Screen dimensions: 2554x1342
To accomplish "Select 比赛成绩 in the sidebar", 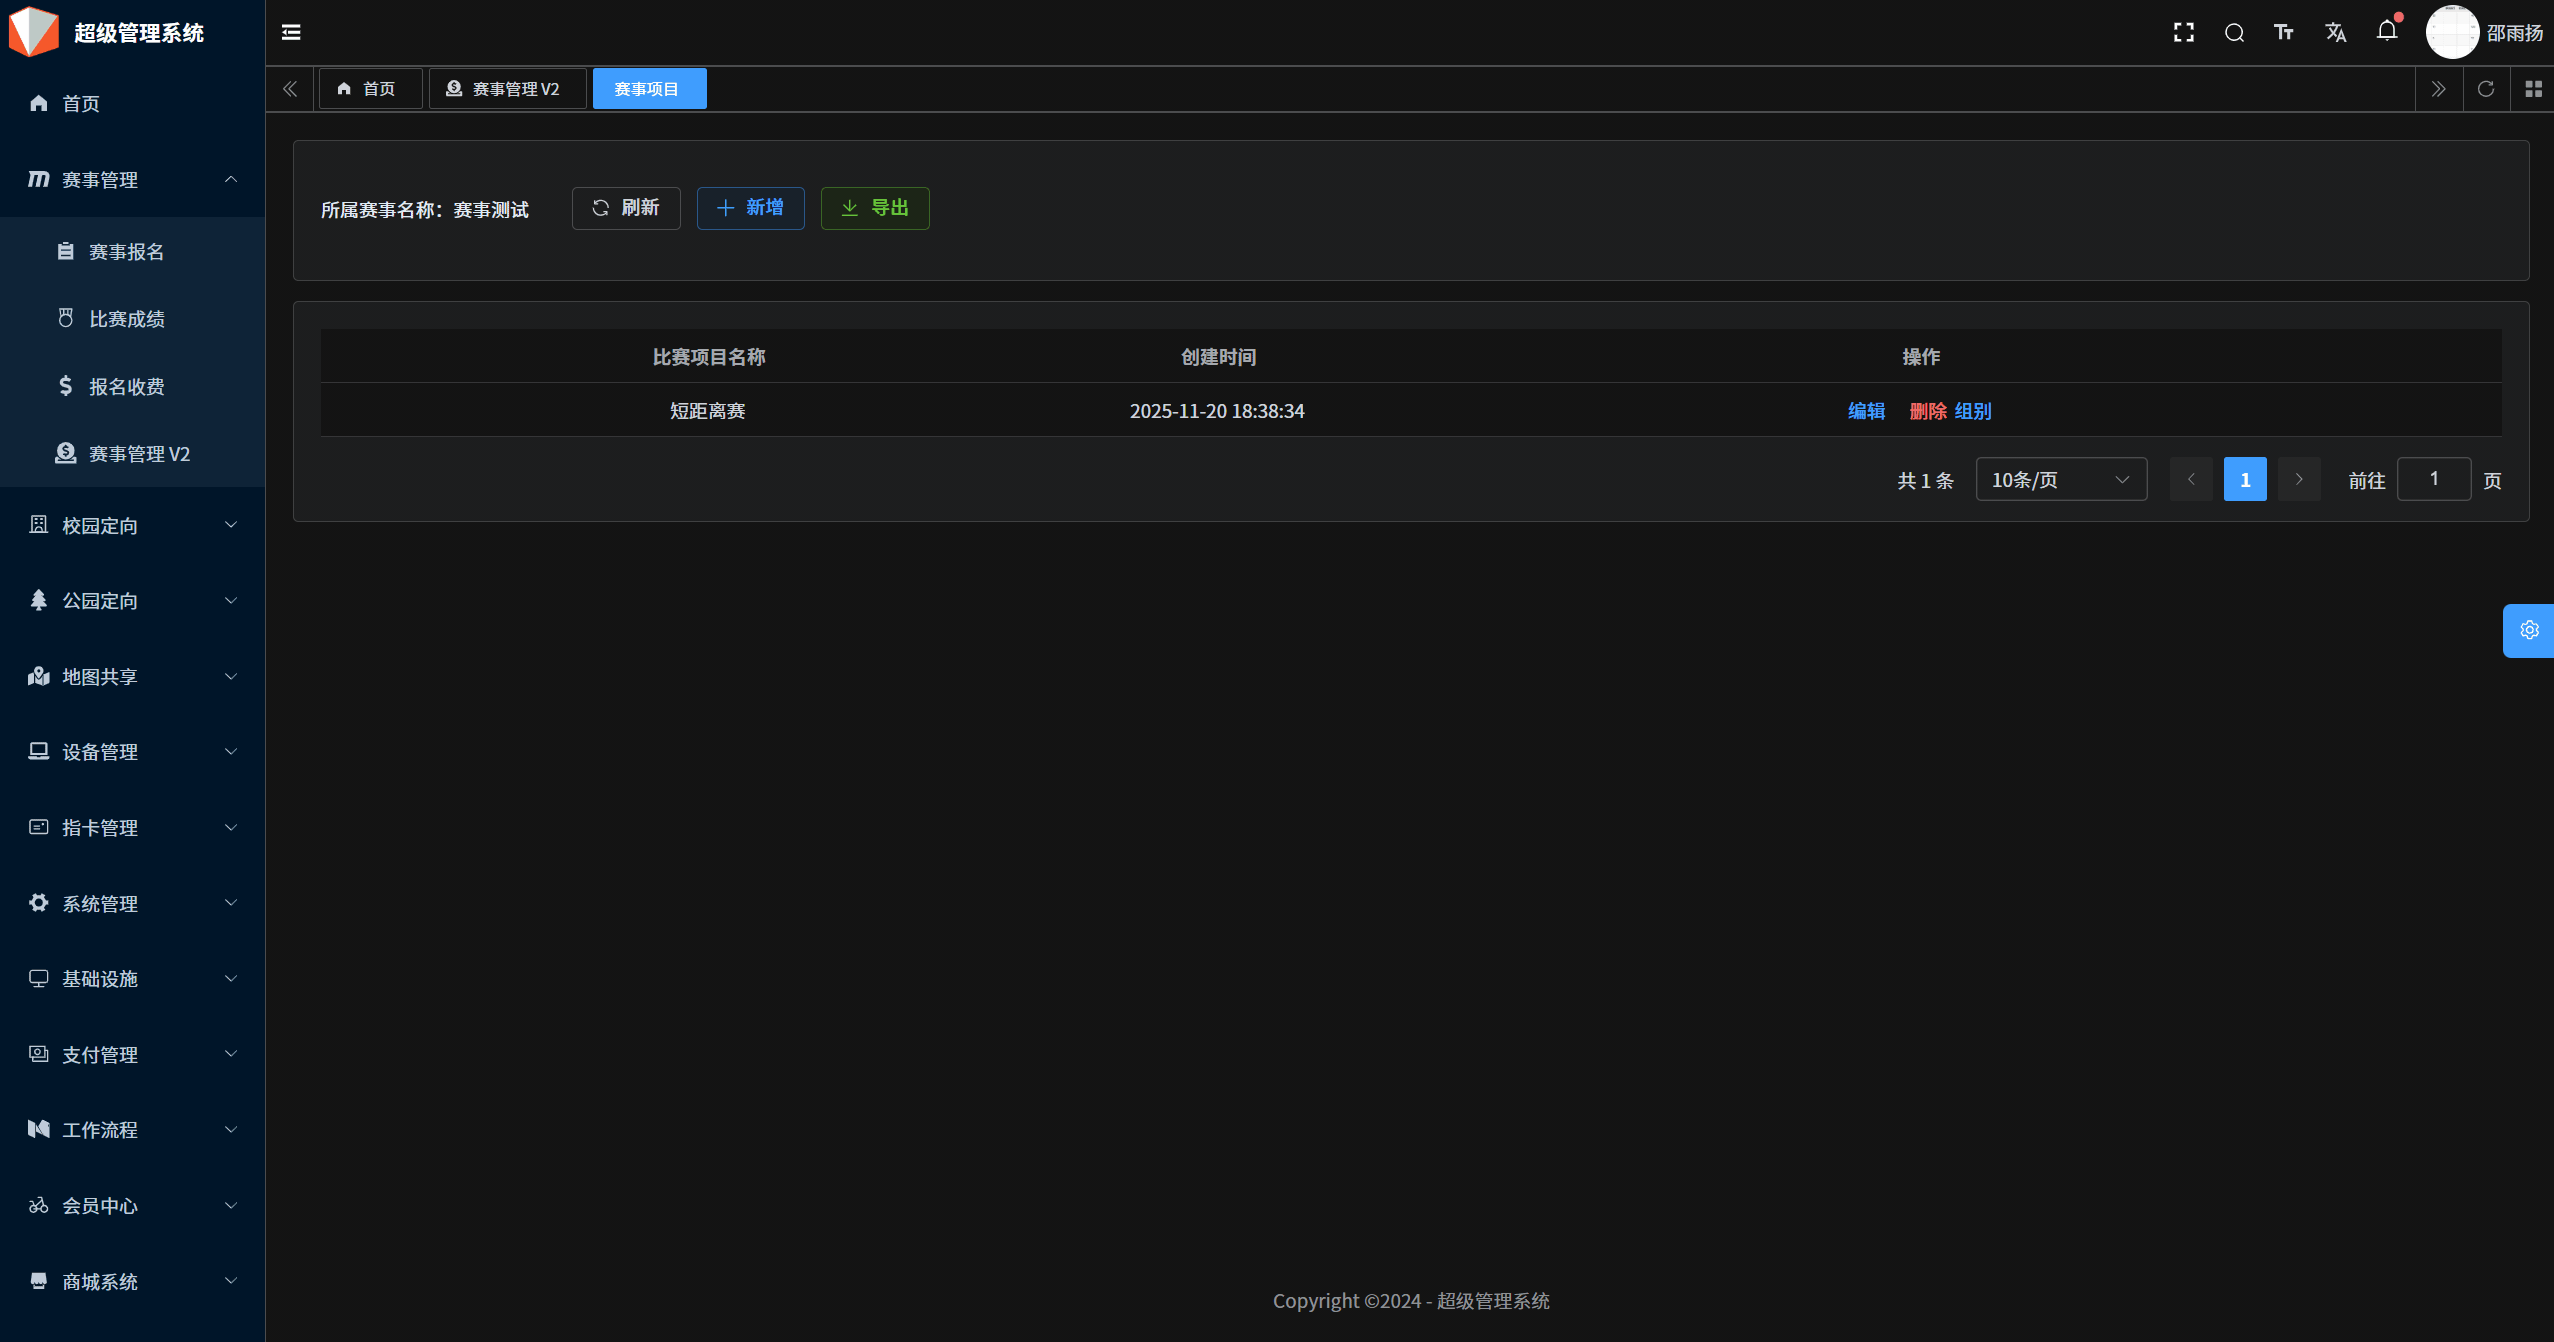I will click(126, 319).
